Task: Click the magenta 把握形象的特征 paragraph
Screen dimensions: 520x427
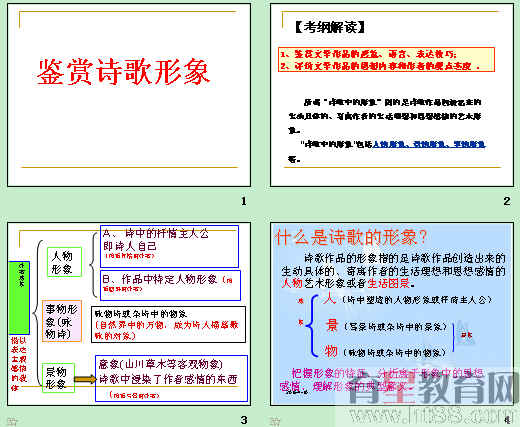Action: click(x=382, y=380)
